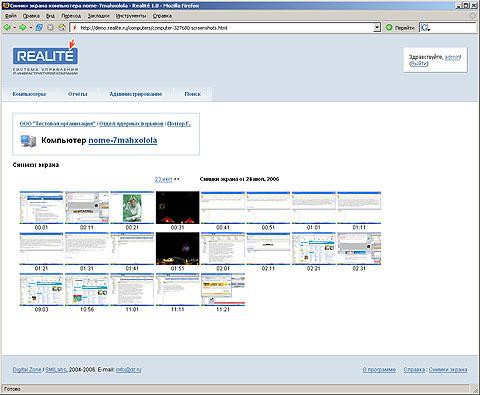Open the 02:31 screenshot thumbnail
480x395 pixels.
tap(359, 249)
